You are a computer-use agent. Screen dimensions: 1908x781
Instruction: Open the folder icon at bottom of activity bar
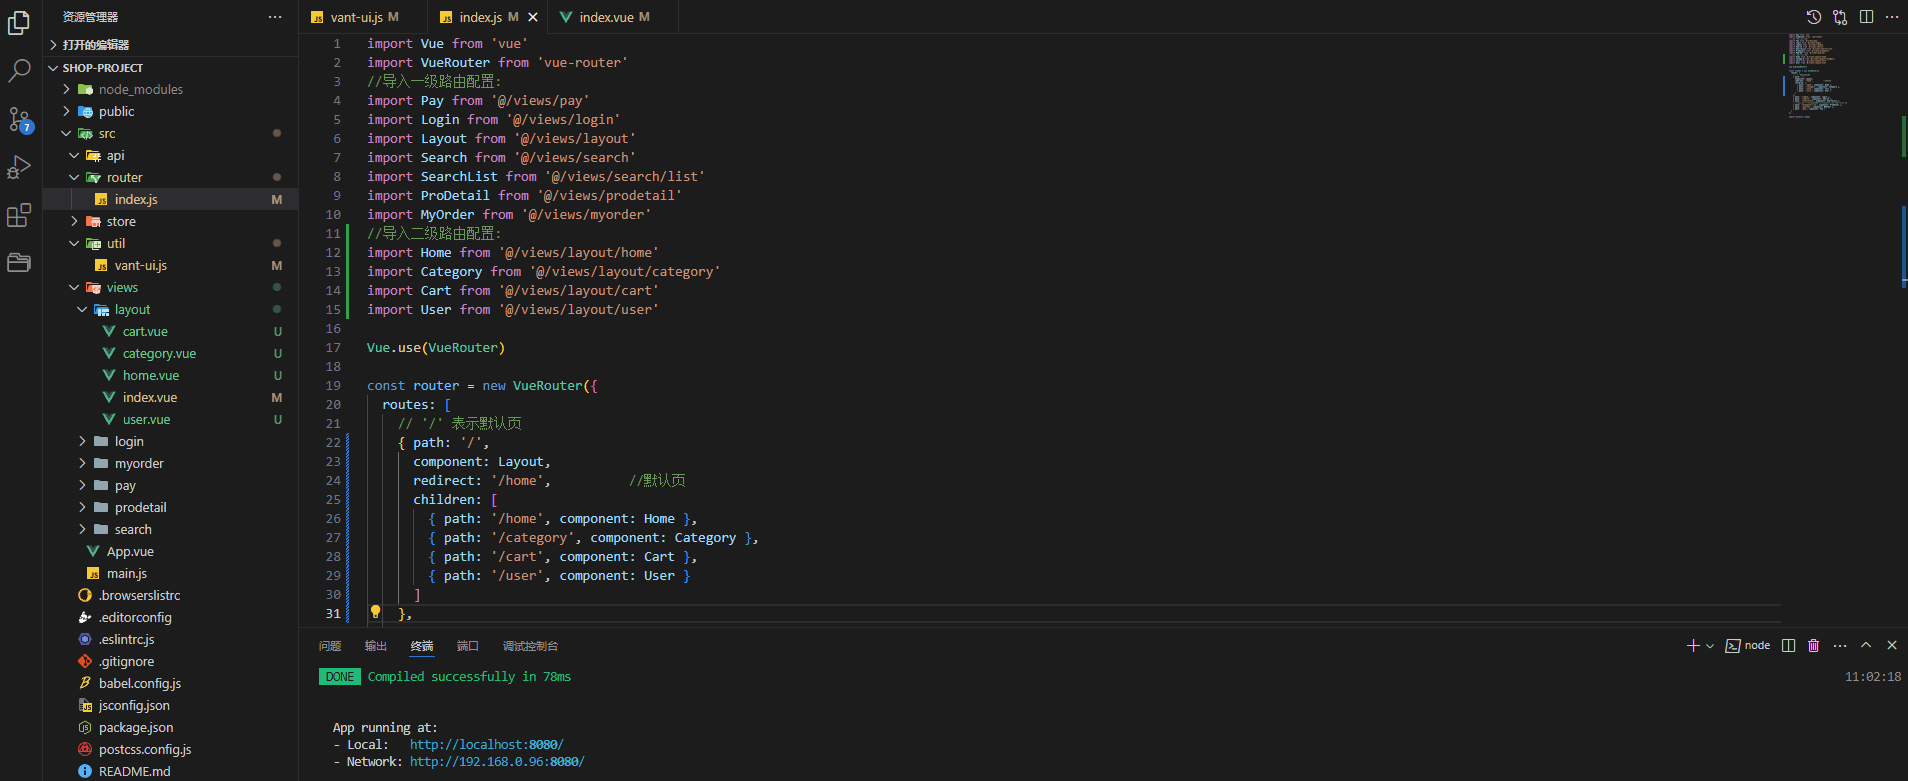click(x=19, y=263)
